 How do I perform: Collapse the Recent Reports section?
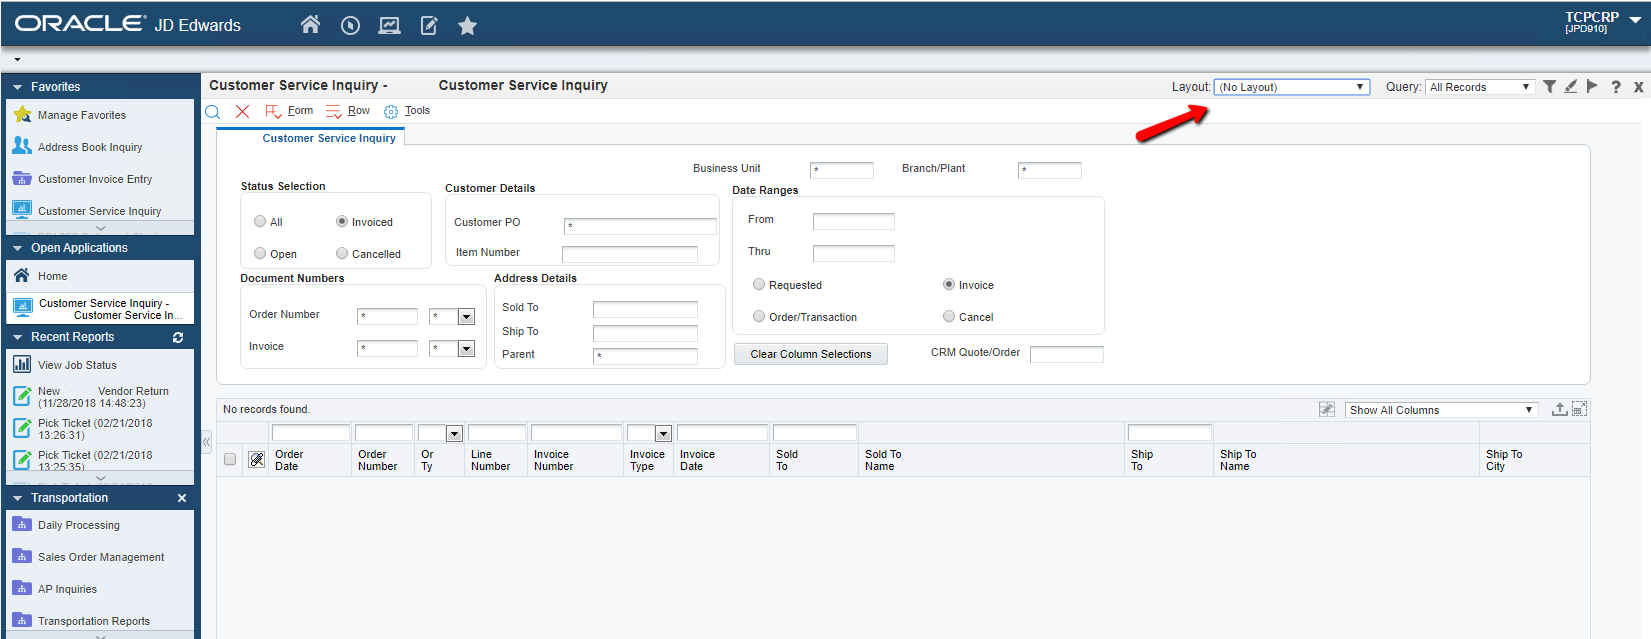point(17,338)
